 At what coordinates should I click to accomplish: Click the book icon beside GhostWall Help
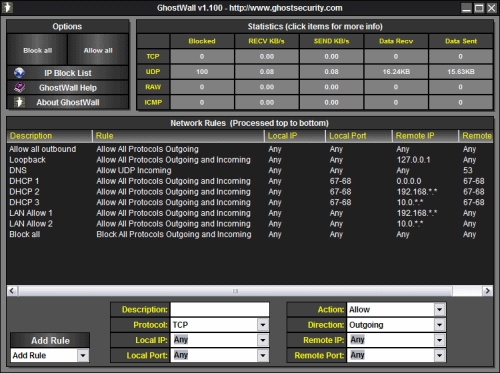[x=19, y=88]
